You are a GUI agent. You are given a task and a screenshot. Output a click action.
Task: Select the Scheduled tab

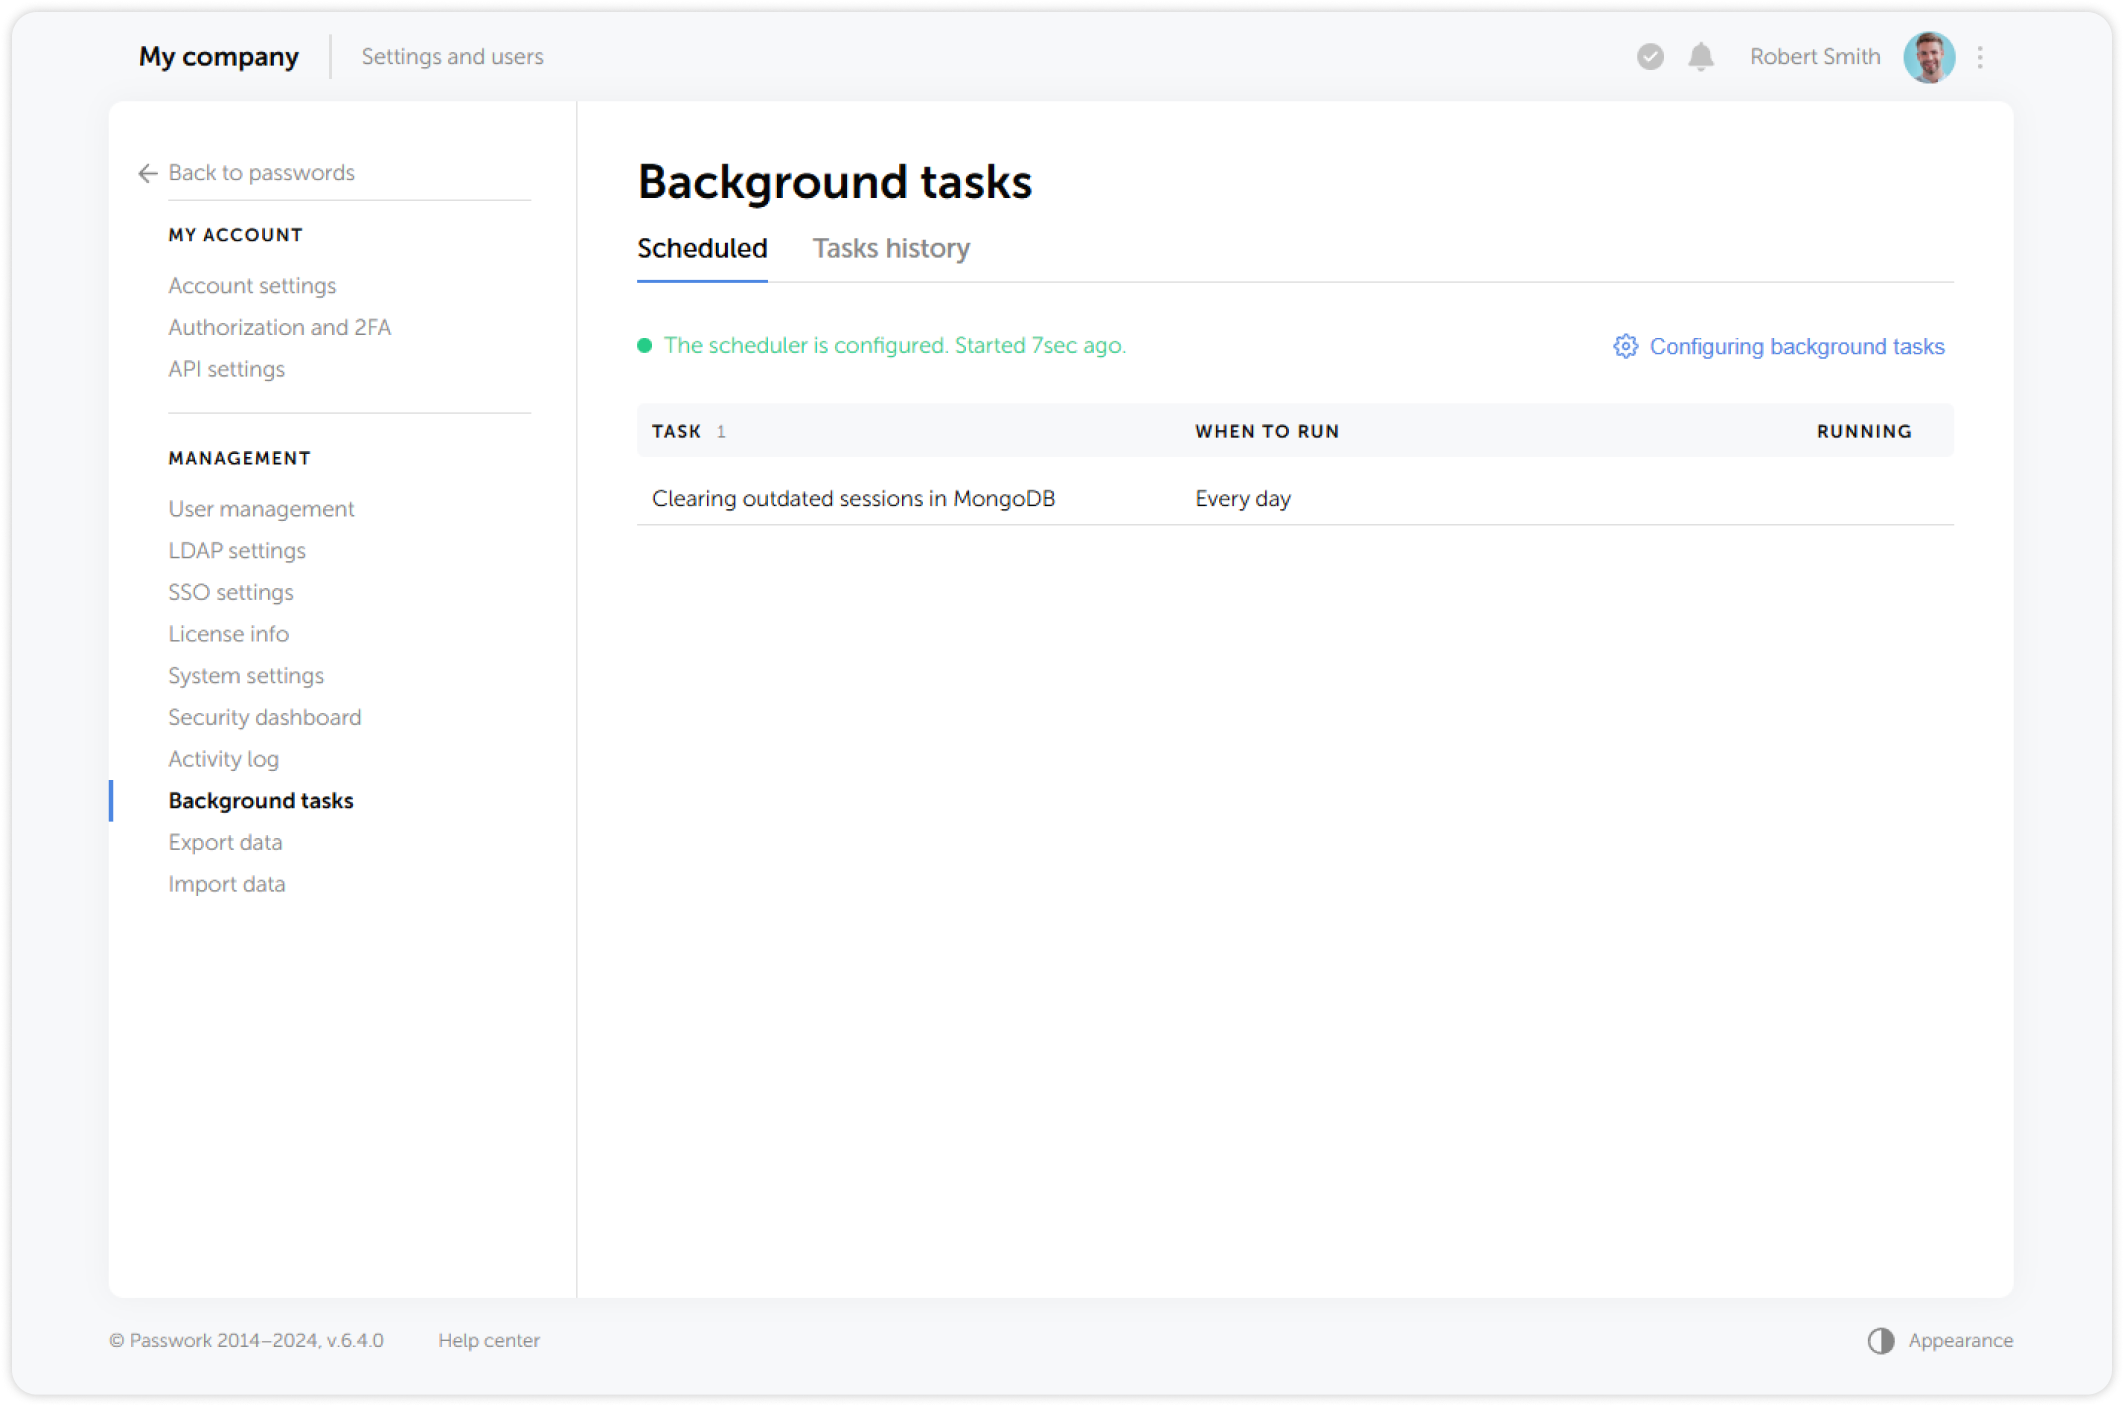(x=702, y=248)
